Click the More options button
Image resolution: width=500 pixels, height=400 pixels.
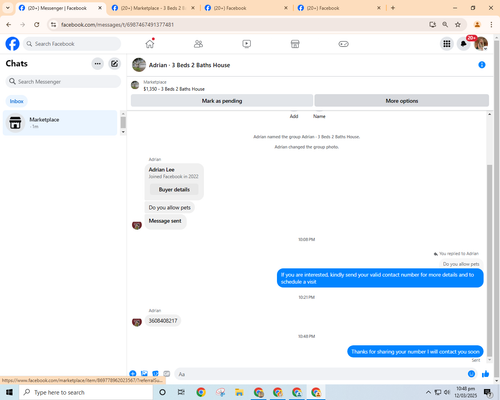click(402, 101)
